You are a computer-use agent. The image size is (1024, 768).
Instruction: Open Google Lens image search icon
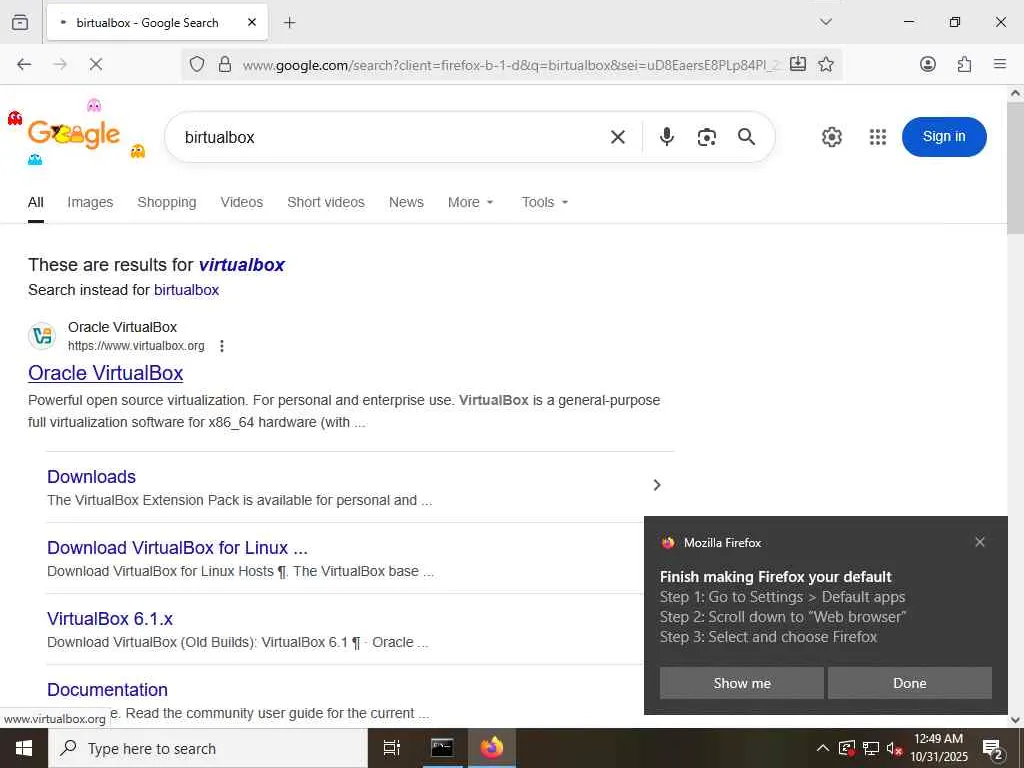pos(707,136)
